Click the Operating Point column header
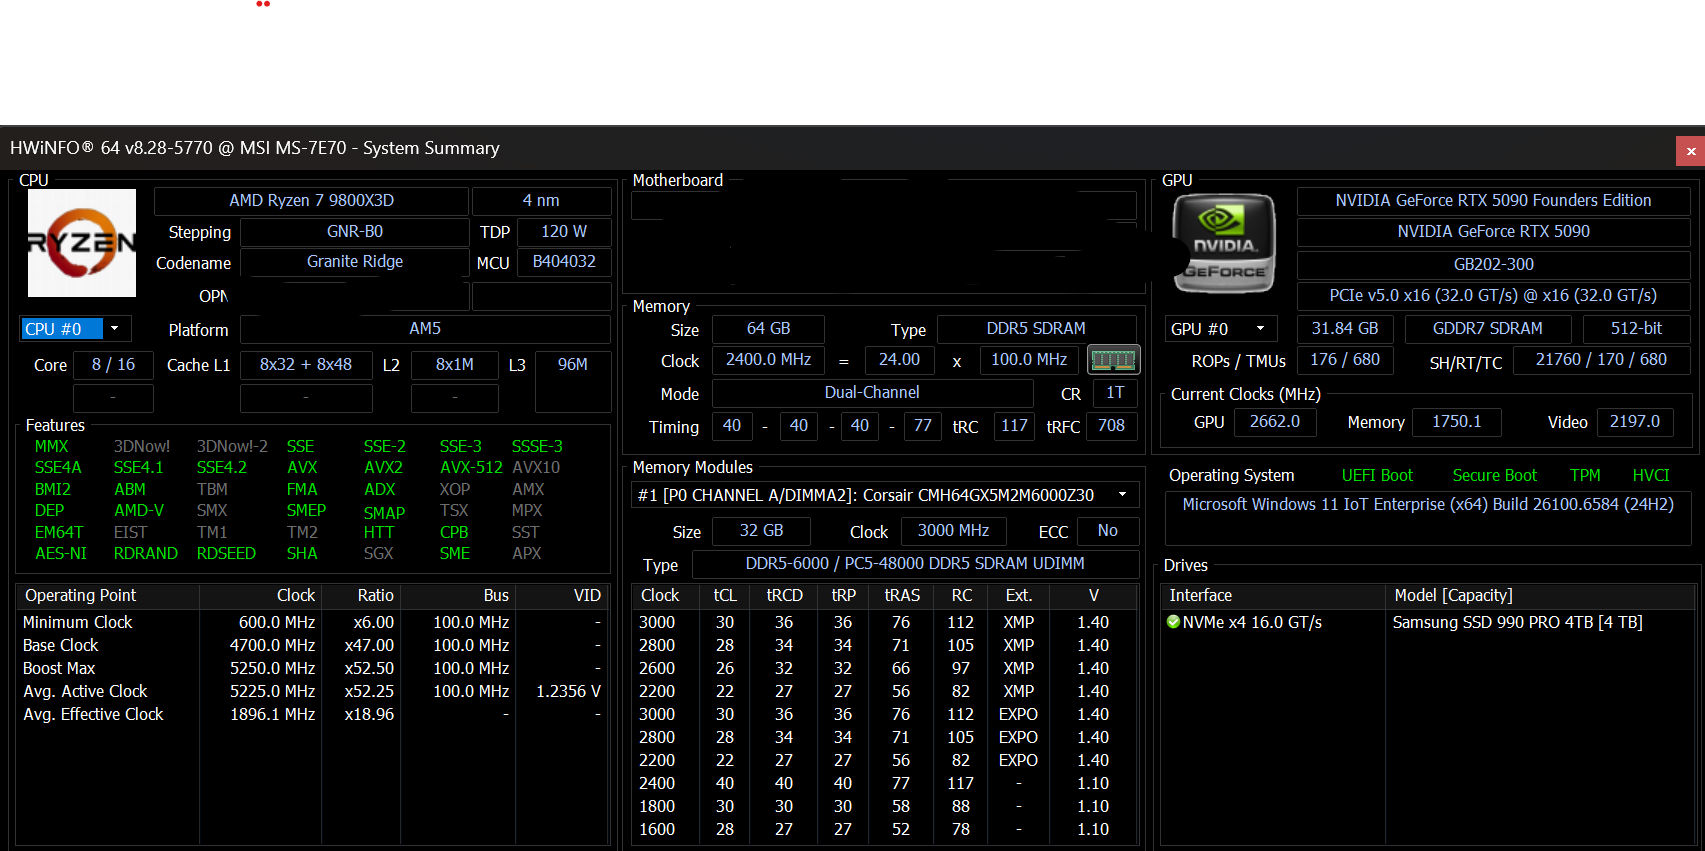 tap(108, 596)
